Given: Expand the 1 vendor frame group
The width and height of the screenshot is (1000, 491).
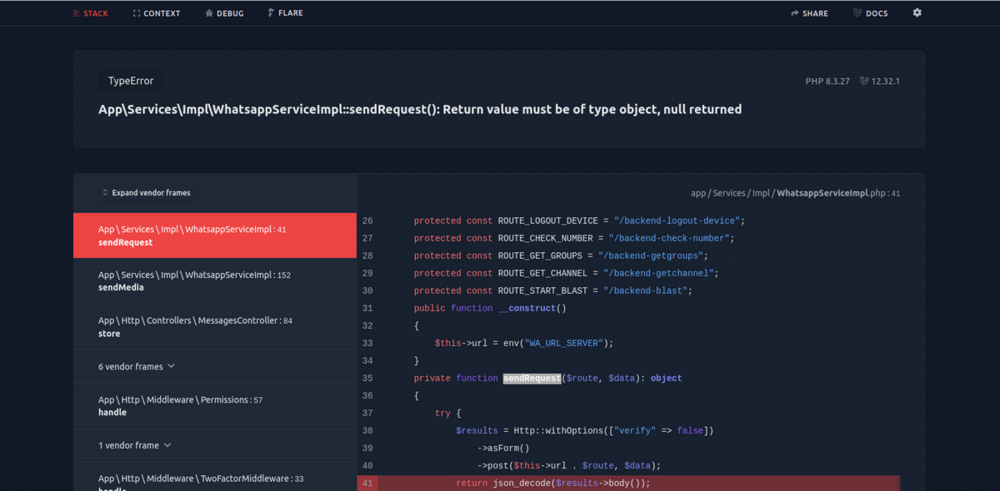Looking at the screenshot, I should (134, 445).
